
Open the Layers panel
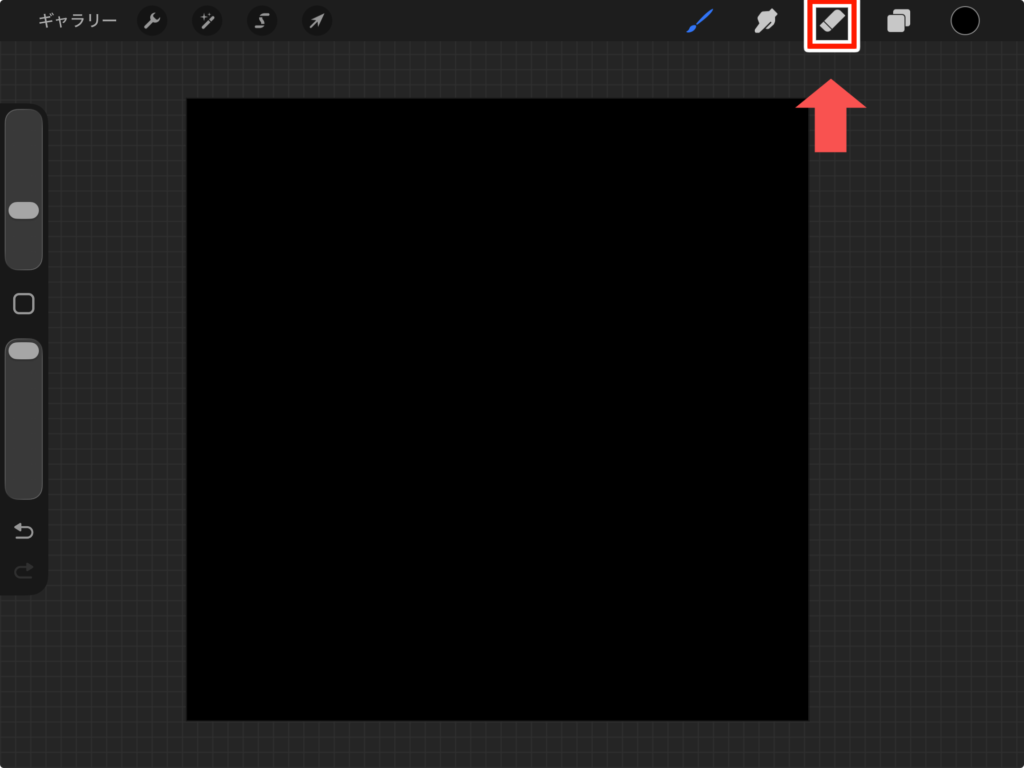tap(898, 21)
